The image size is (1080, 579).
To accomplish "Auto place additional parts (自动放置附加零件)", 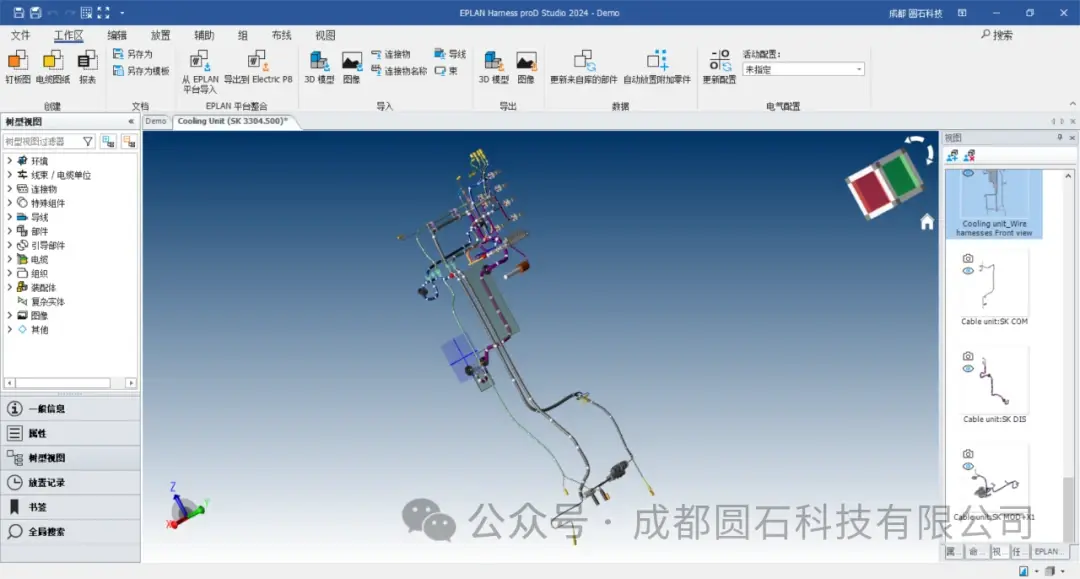I will [656, 67].
